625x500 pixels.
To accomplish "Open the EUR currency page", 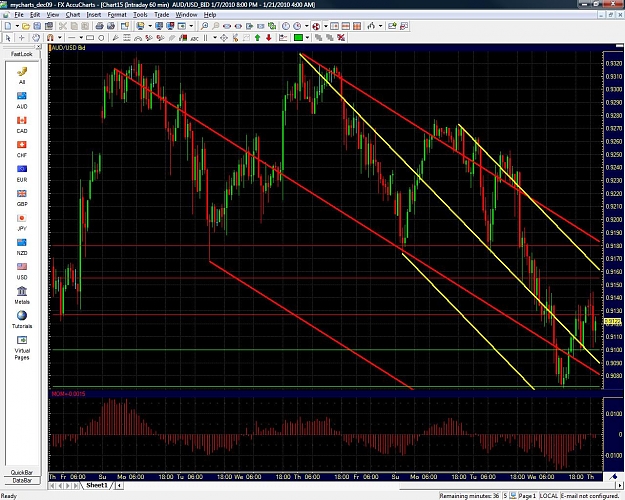I will 22,169.
